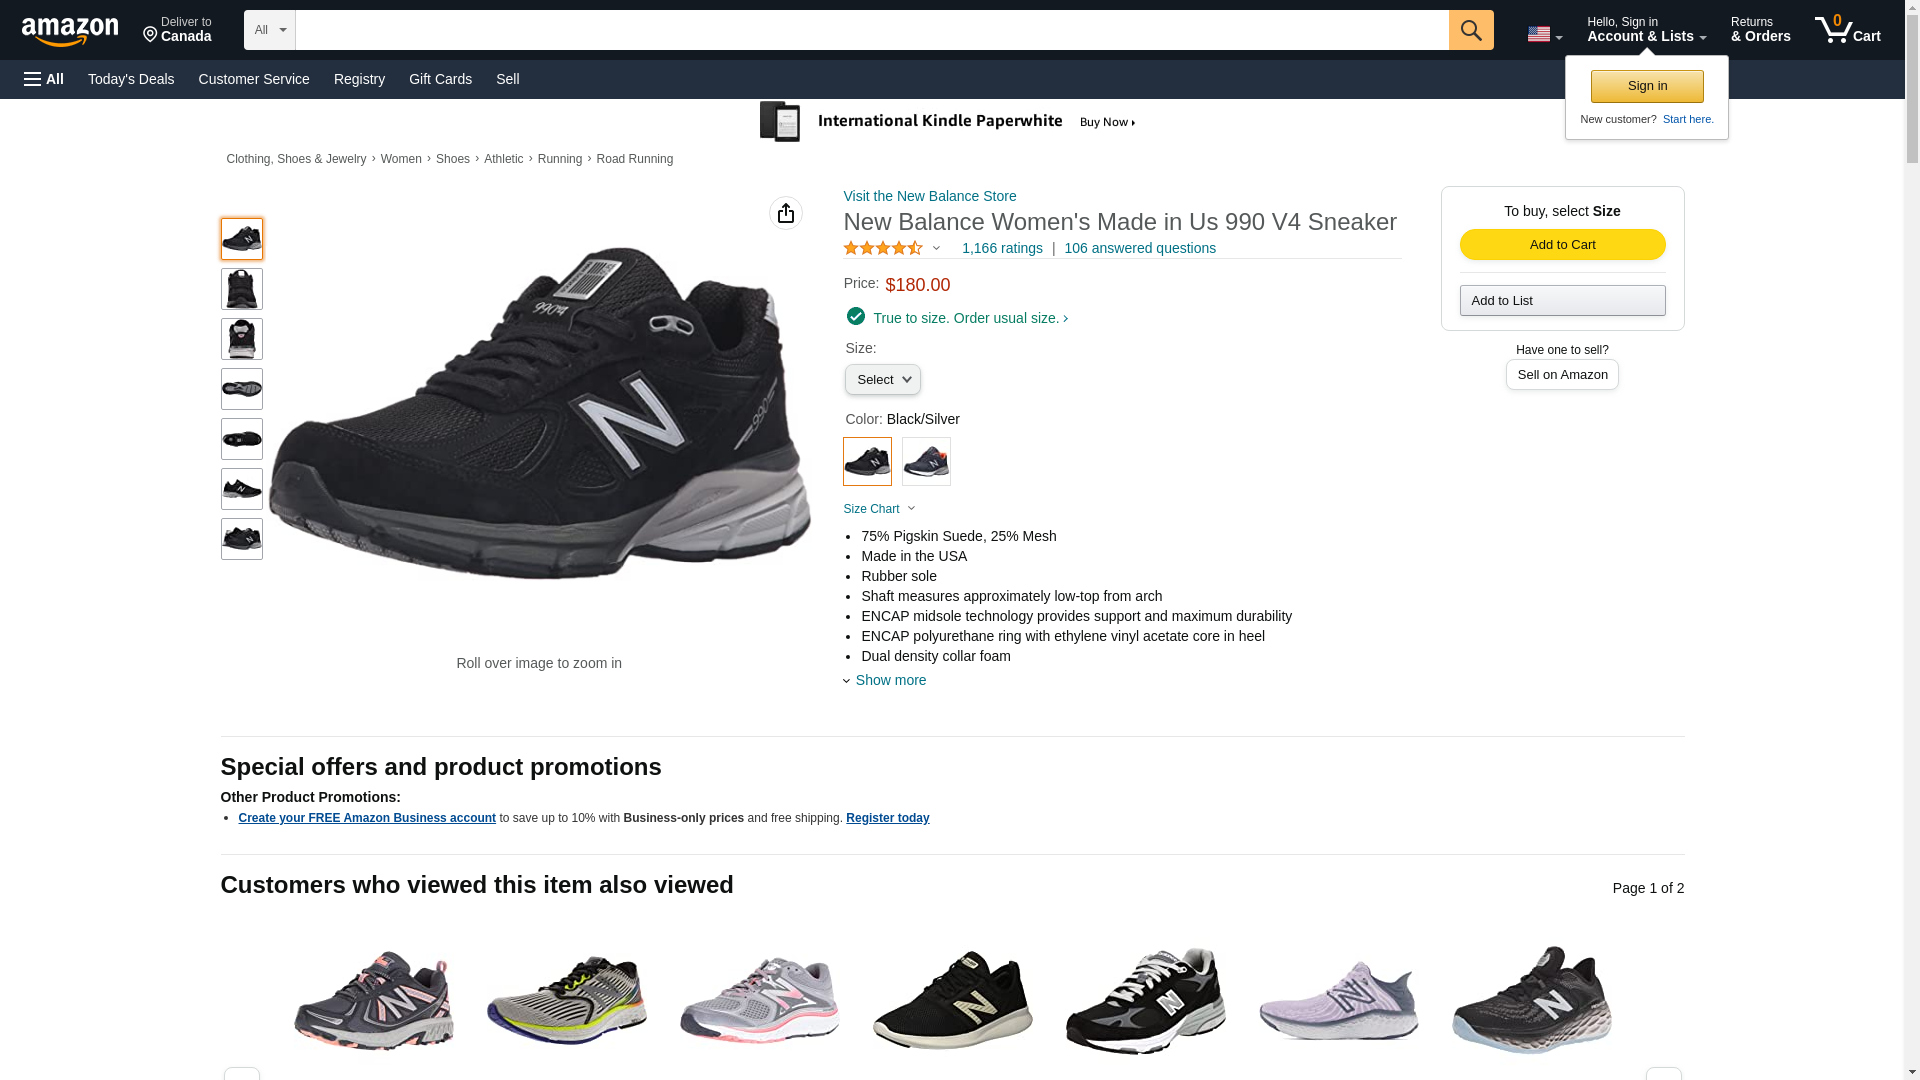Open Today's Deals in navigation

(x=131, y=79)
